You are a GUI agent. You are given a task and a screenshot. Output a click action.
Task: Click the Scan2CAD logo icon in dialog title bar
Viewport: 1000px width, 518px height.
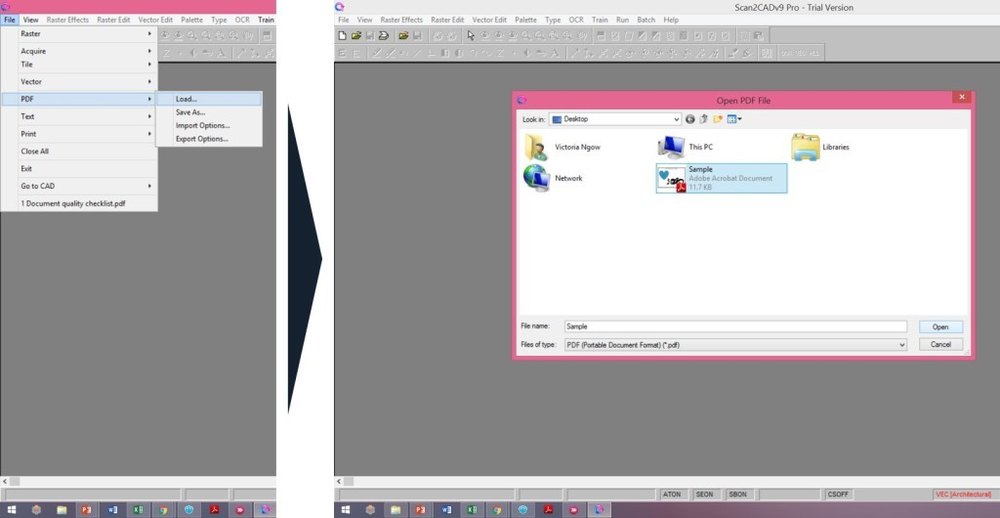click(x=521, y=100)
